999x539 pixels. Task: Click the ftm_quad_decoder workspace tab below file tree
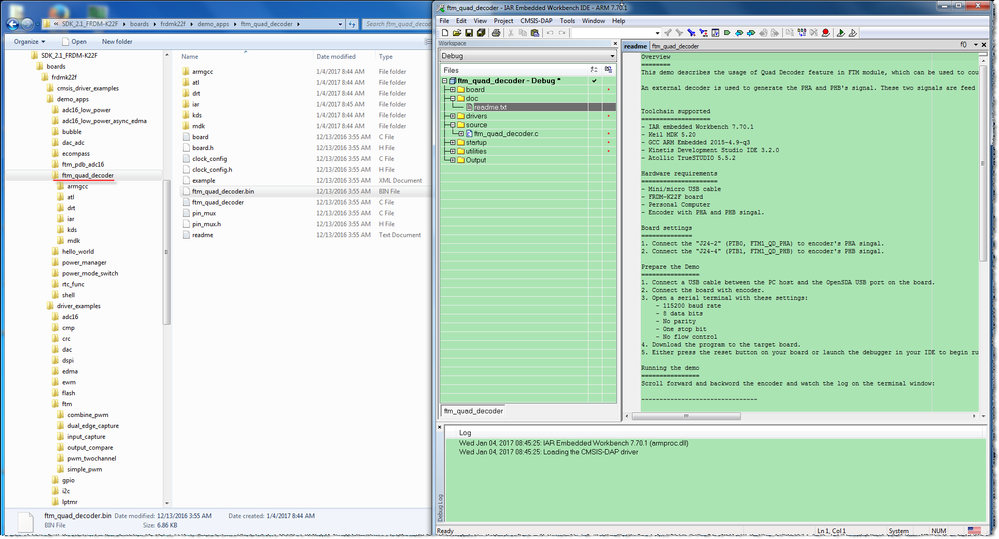(x=473, y=411)
